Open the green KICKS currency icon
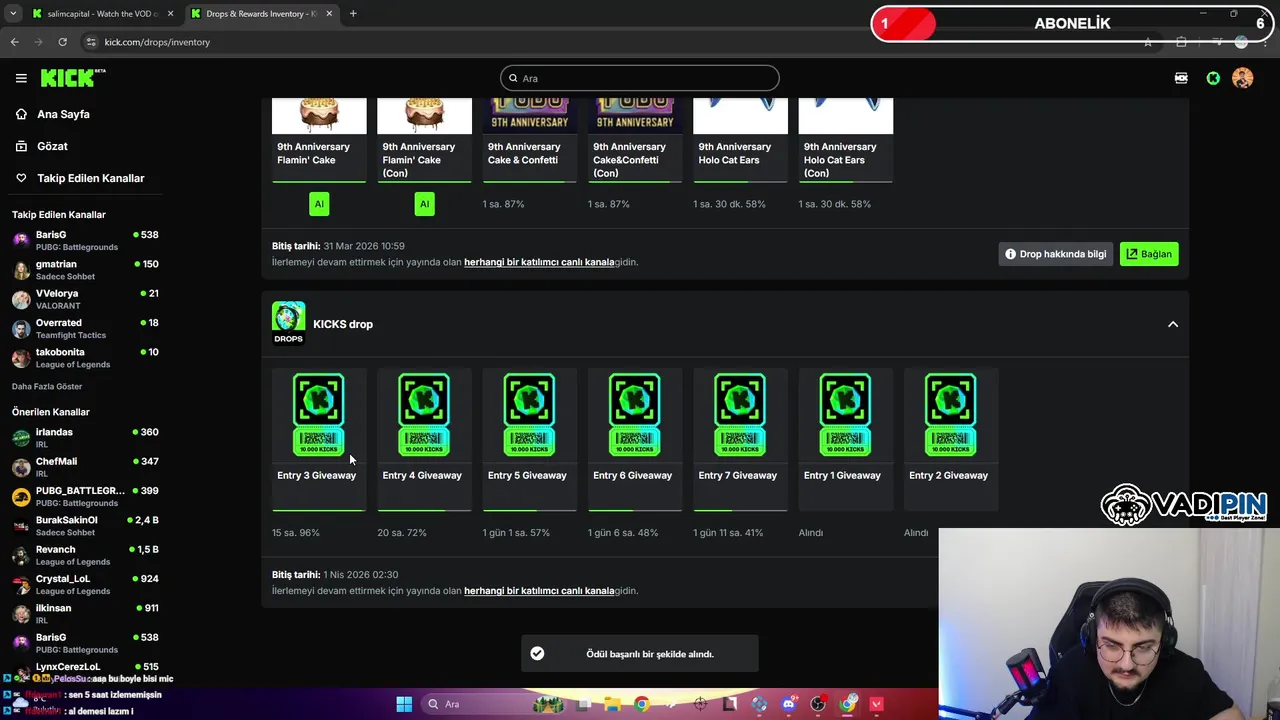Viewport: 1280px width, 720px height. [1213, 78]
